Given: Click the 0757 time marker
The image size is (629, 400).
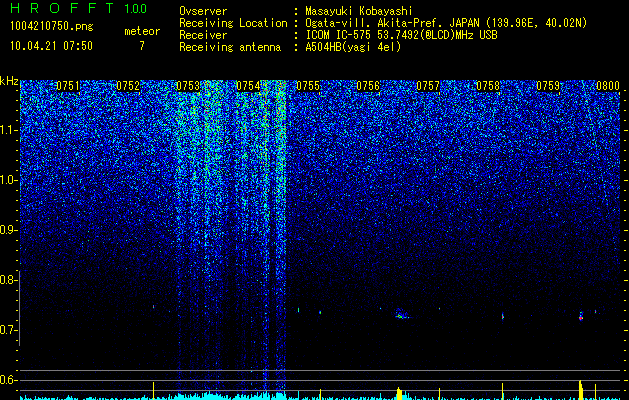Looking at the screenshot, I should click(428, 86).
